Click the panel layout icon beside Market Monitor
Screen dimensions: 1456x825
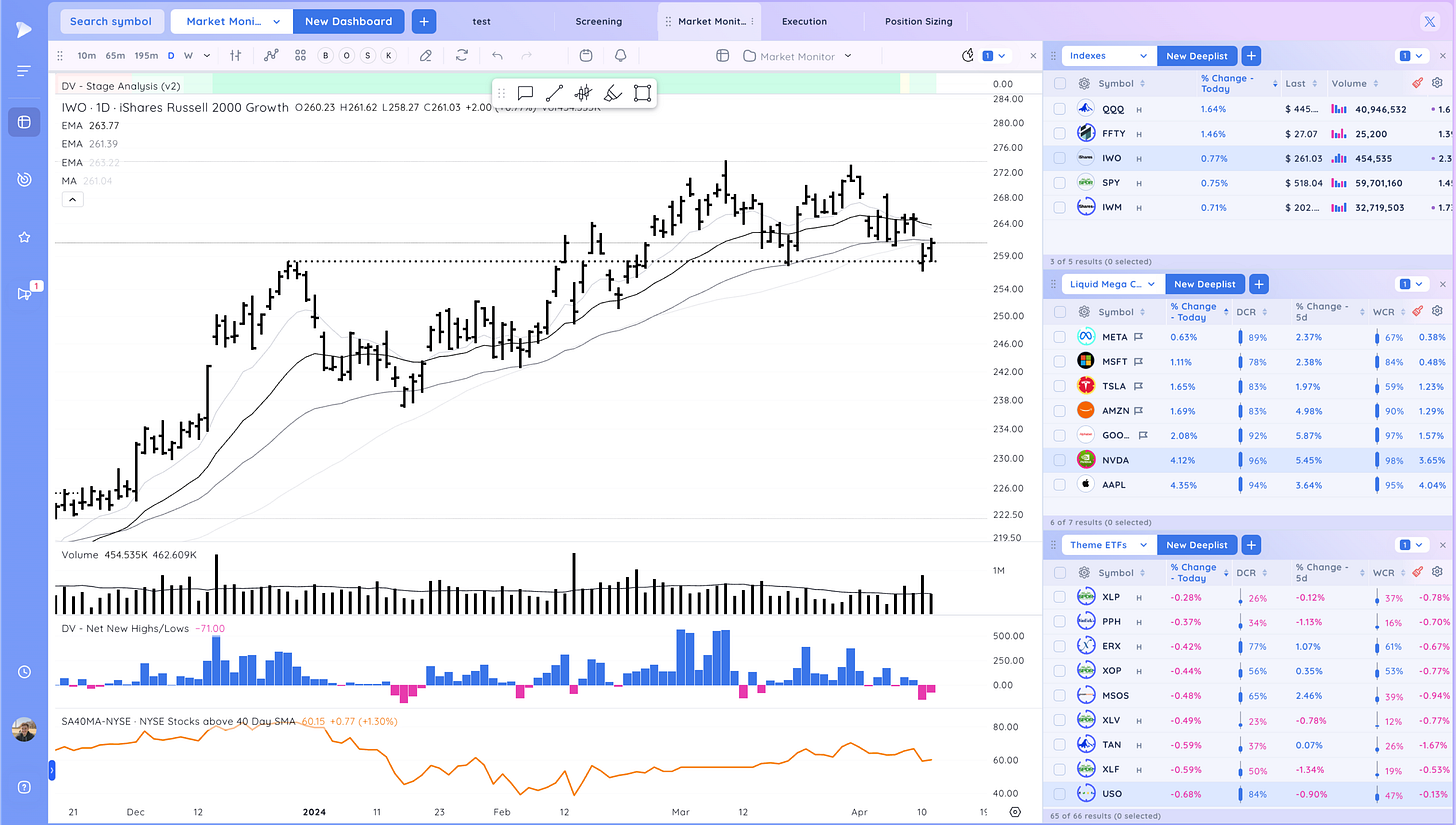[x=723, y=56]
